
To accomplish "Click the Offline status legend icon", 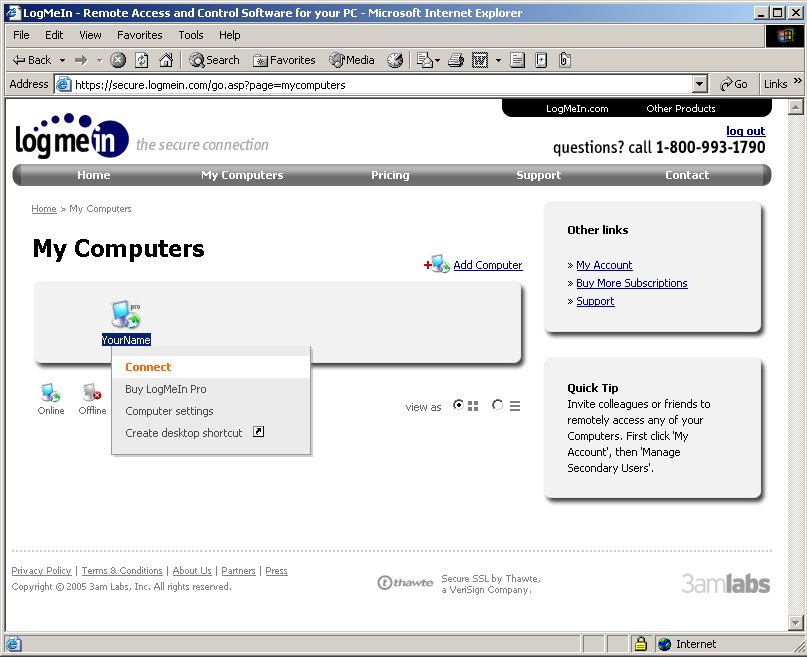I will pos(92,392).
